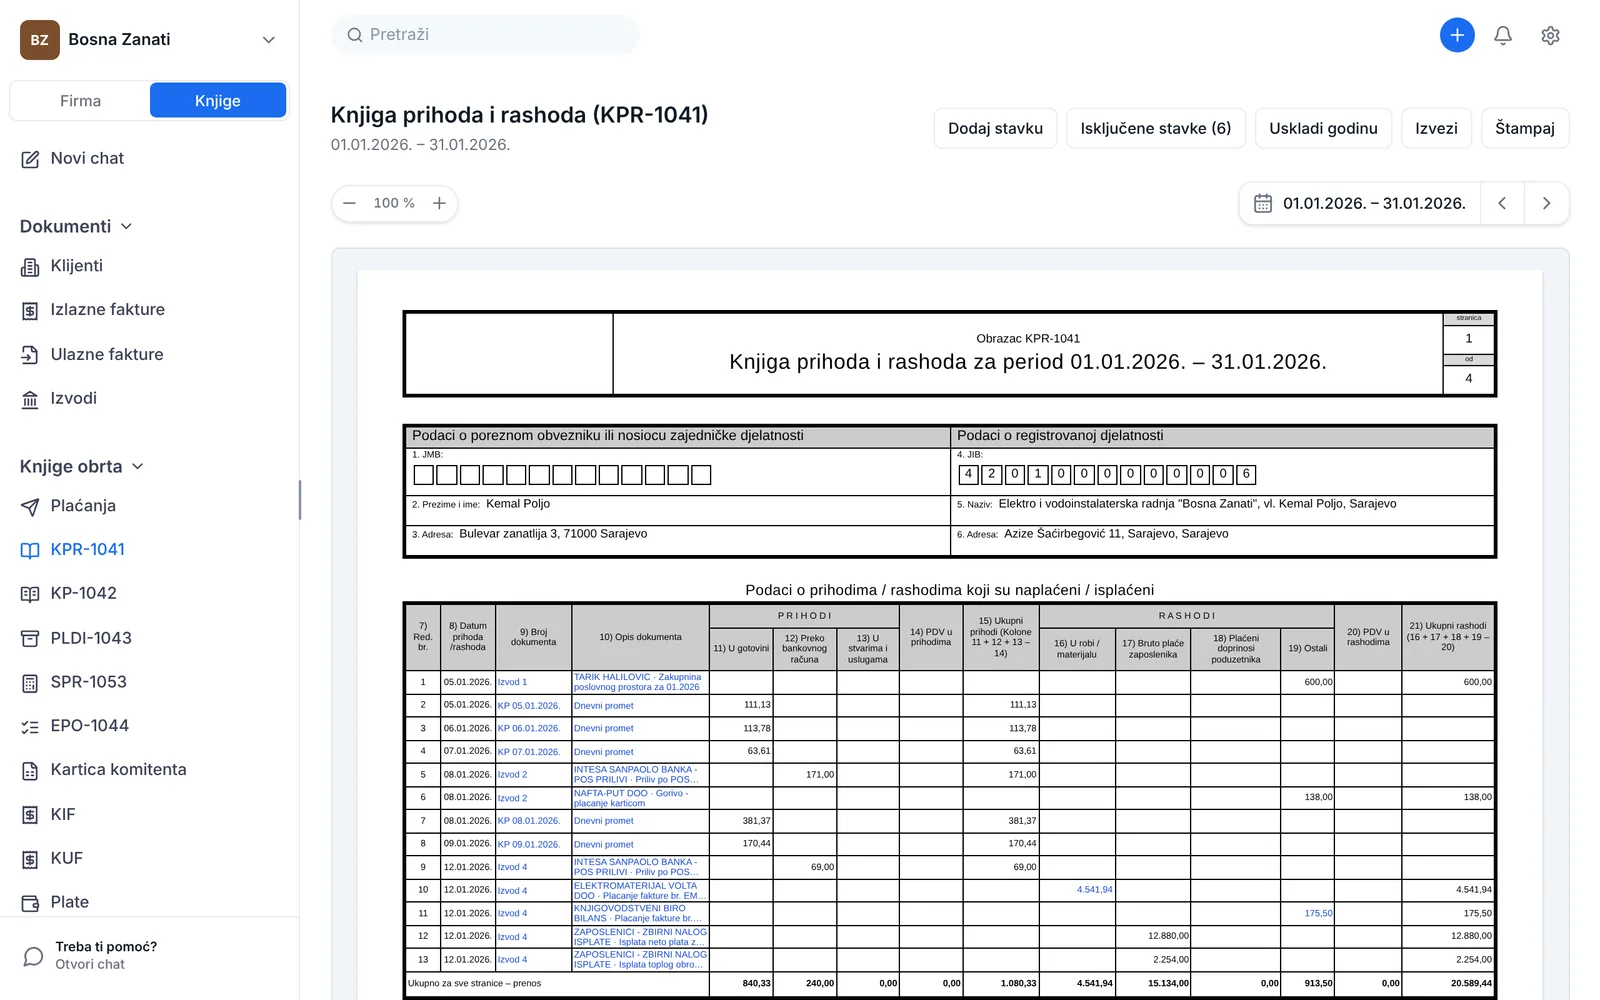Open Isključene stavke (6)

tap(1155, 128)
